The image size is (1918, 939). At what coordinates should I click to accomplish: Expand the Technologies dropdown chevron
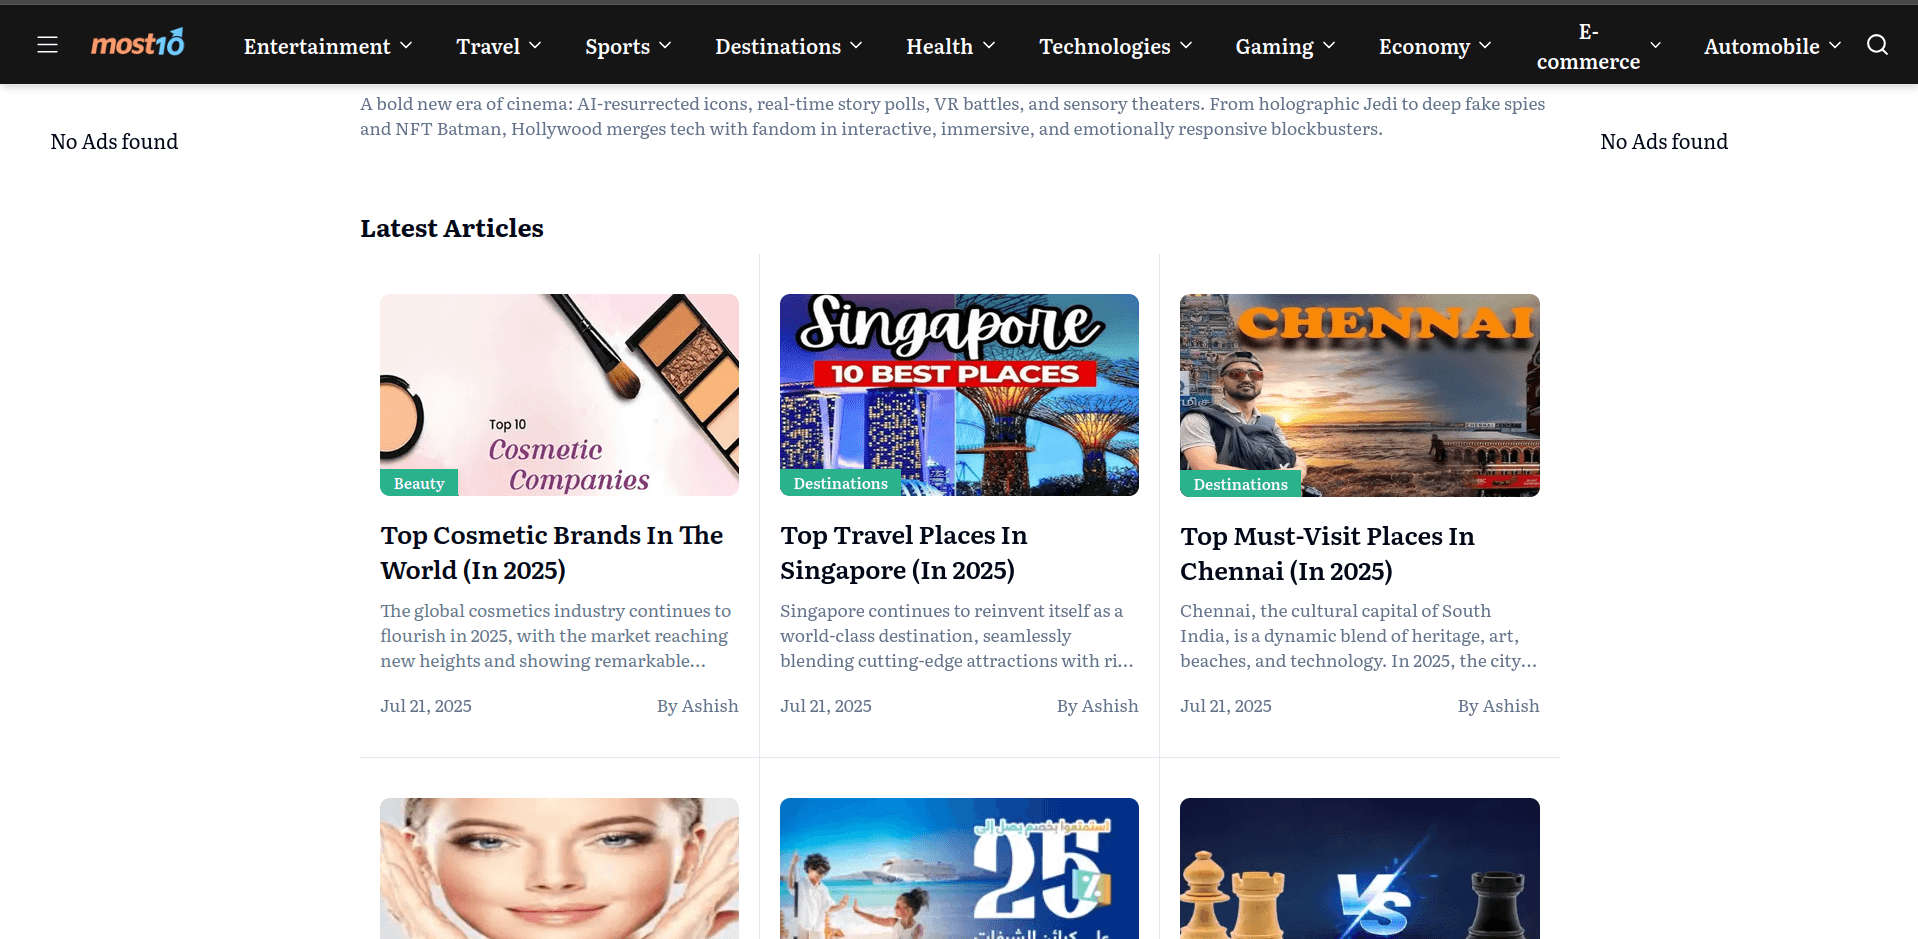coord(1186,46)
